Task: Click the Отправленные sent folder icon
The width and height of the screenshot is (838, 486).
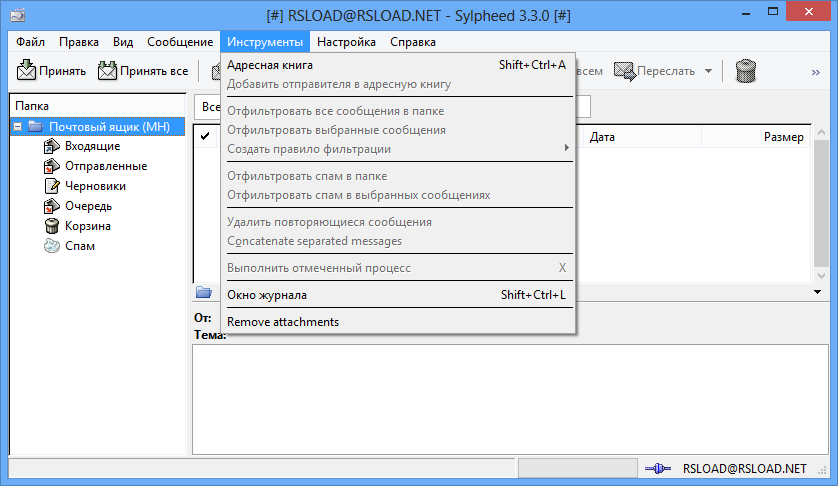Action: (51, 166)
